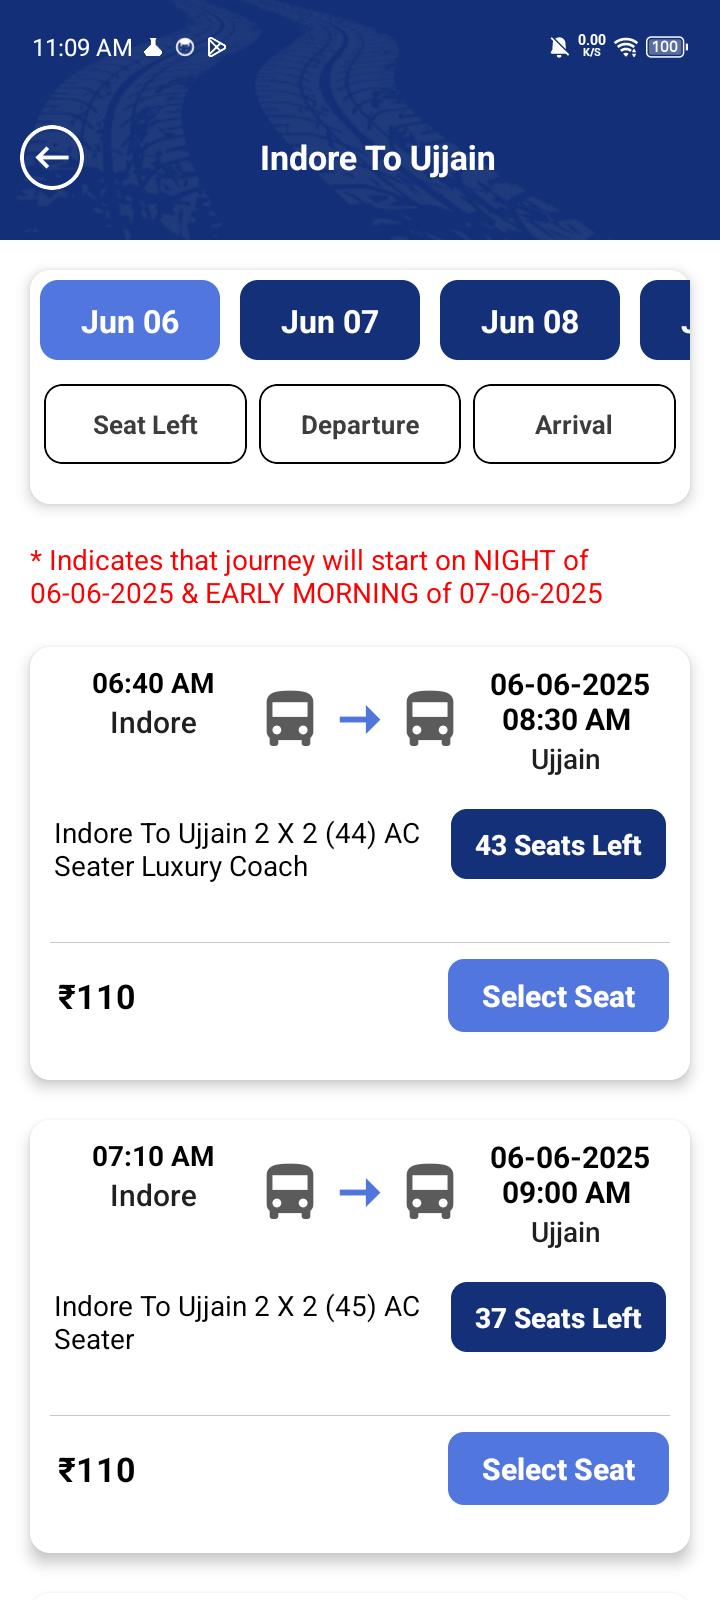Screen dimensions: 720x1600
Task: Click the departure bus icon for 06:40 AM trip
Action: coord(290,719)
